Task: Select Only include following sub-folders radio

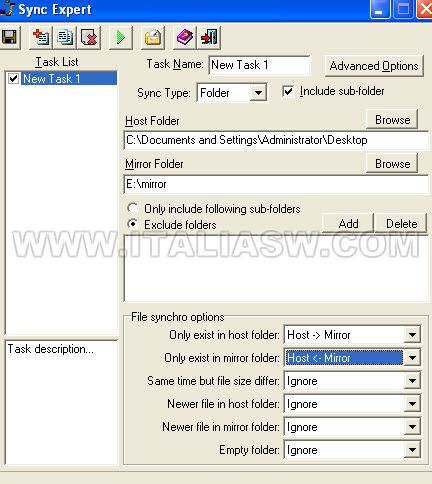Action: pyautogui.click(x=133, y=208)
